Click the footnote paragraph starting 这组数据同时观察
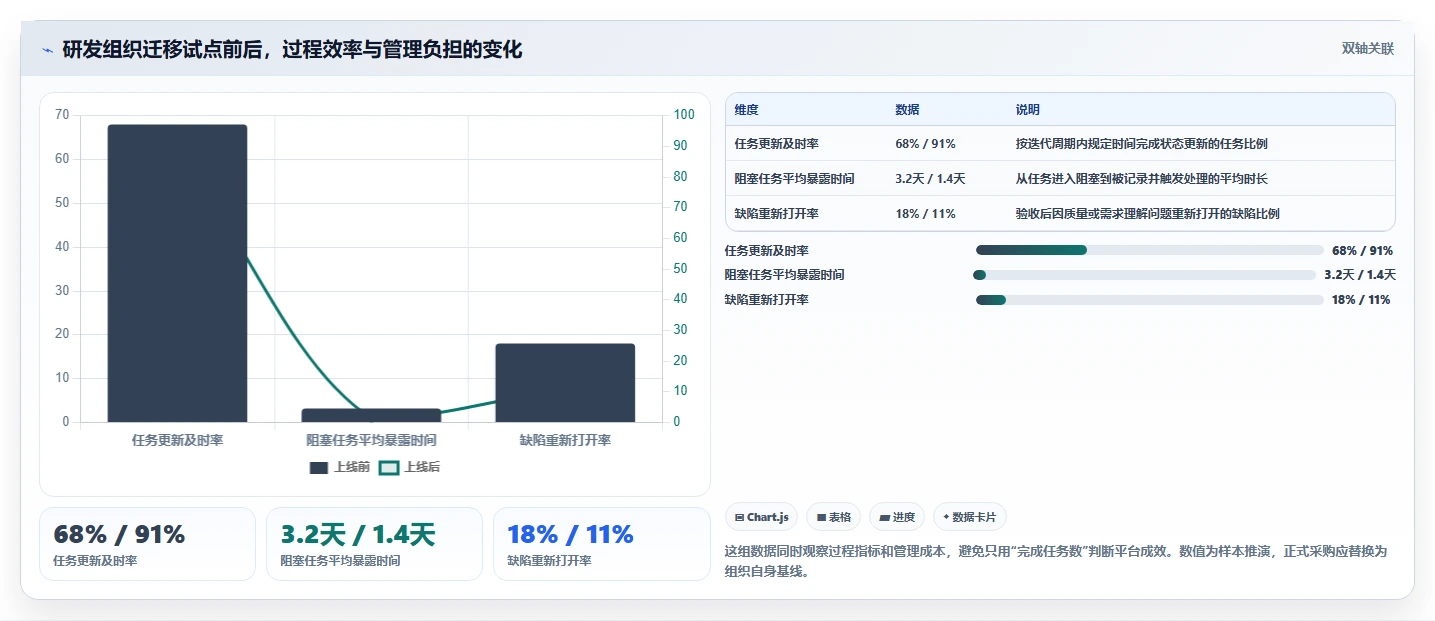 [1056, 562]
